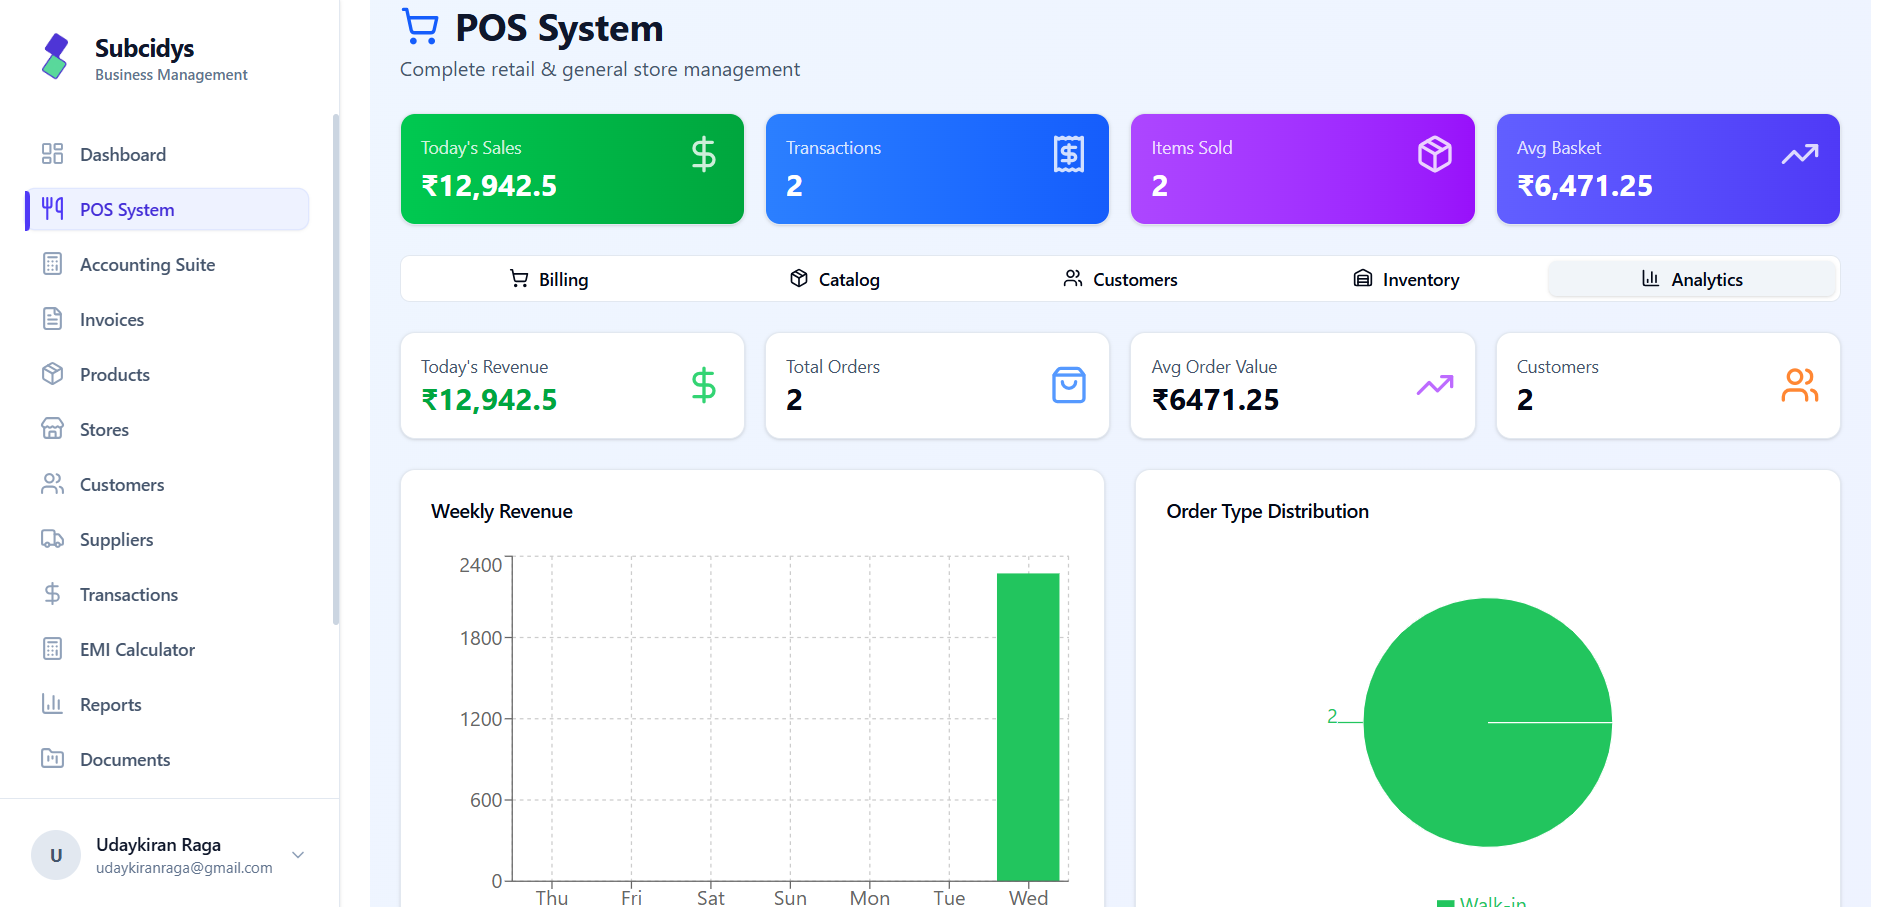The width and height of the screenshot is (1901, 907).
Task: Select POS System in the sidebar
Action: tap(168, 209)
